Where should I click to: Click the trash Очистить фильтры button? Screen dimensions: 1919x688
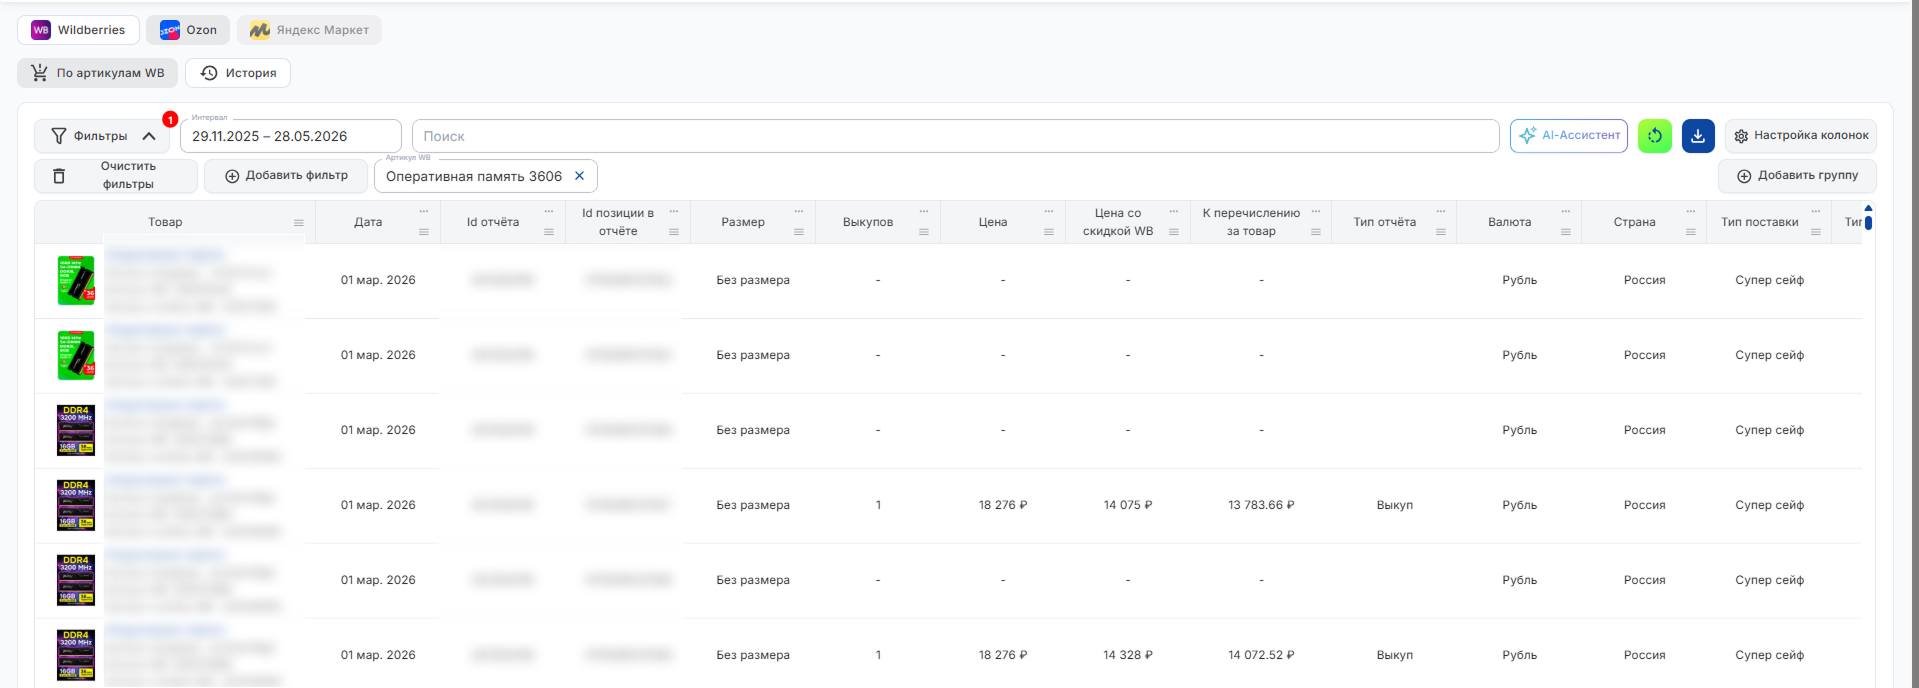click(x=116, y=176)
